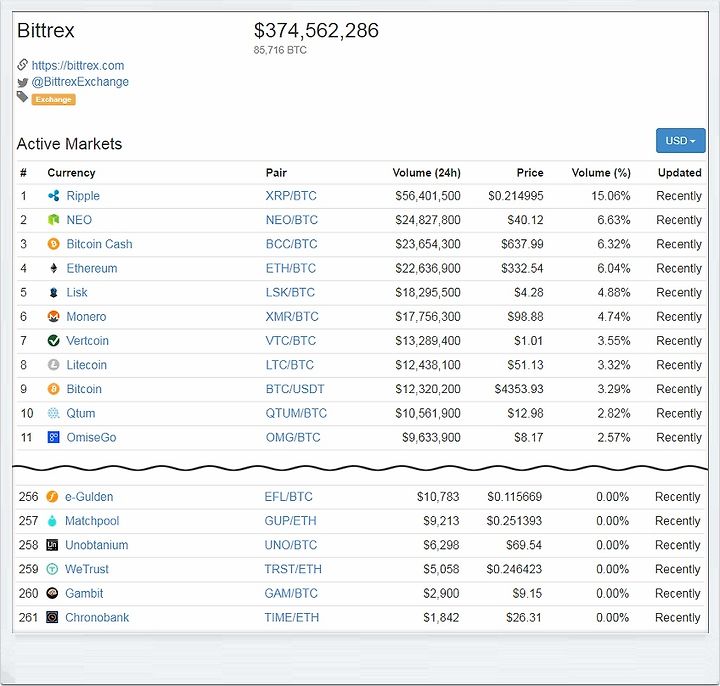The image size is (720, 686).
Task: Open the Qtum currency link
Action: coord(81,413)
